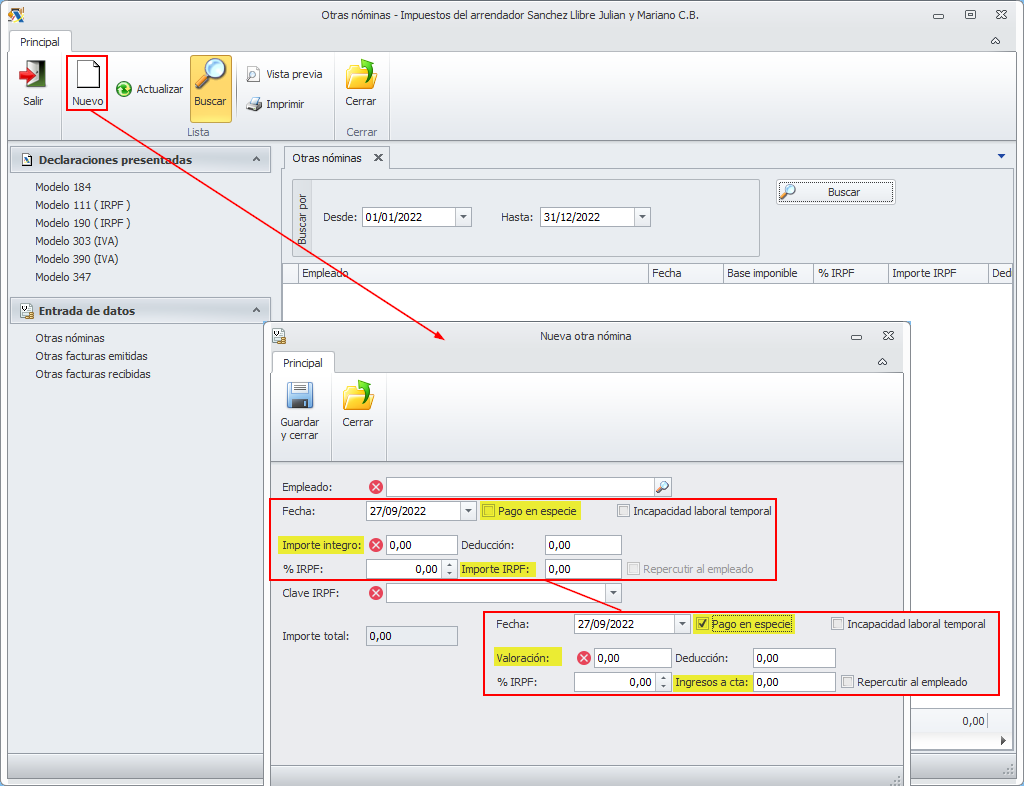Sort by Base imponible column header
Image resolution: width=1024 pixels, height=786 pixels.
(x=768, y=274)
